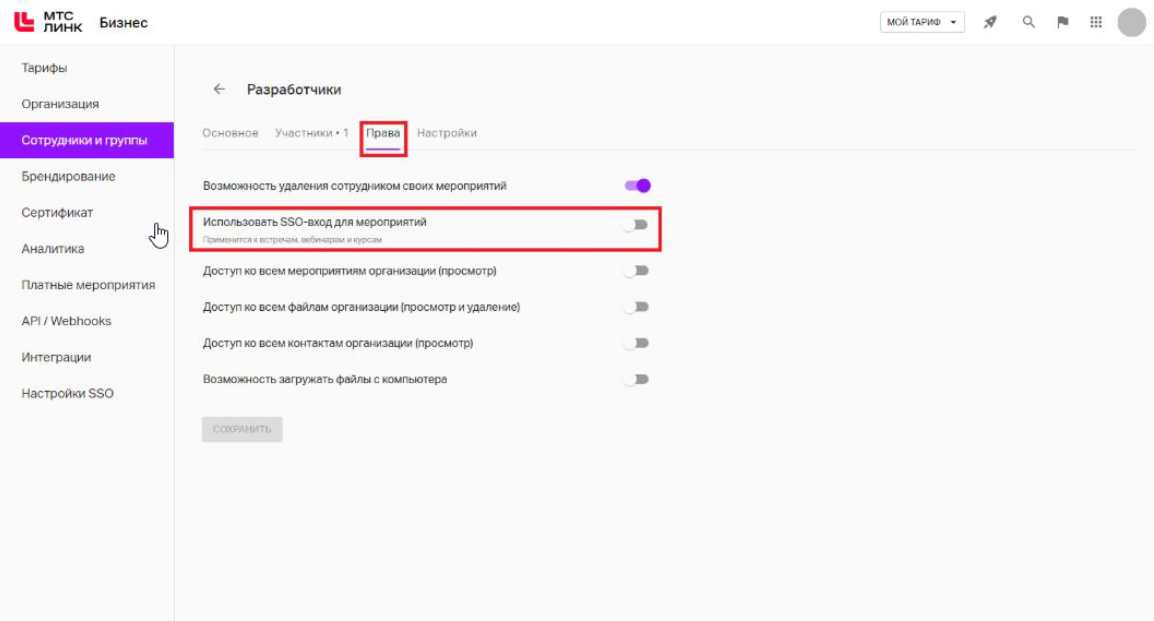The height and width of the screenshot is (621, 1154).
Task: Toggle uploading files from computer
Action: (x=636, y=379)
